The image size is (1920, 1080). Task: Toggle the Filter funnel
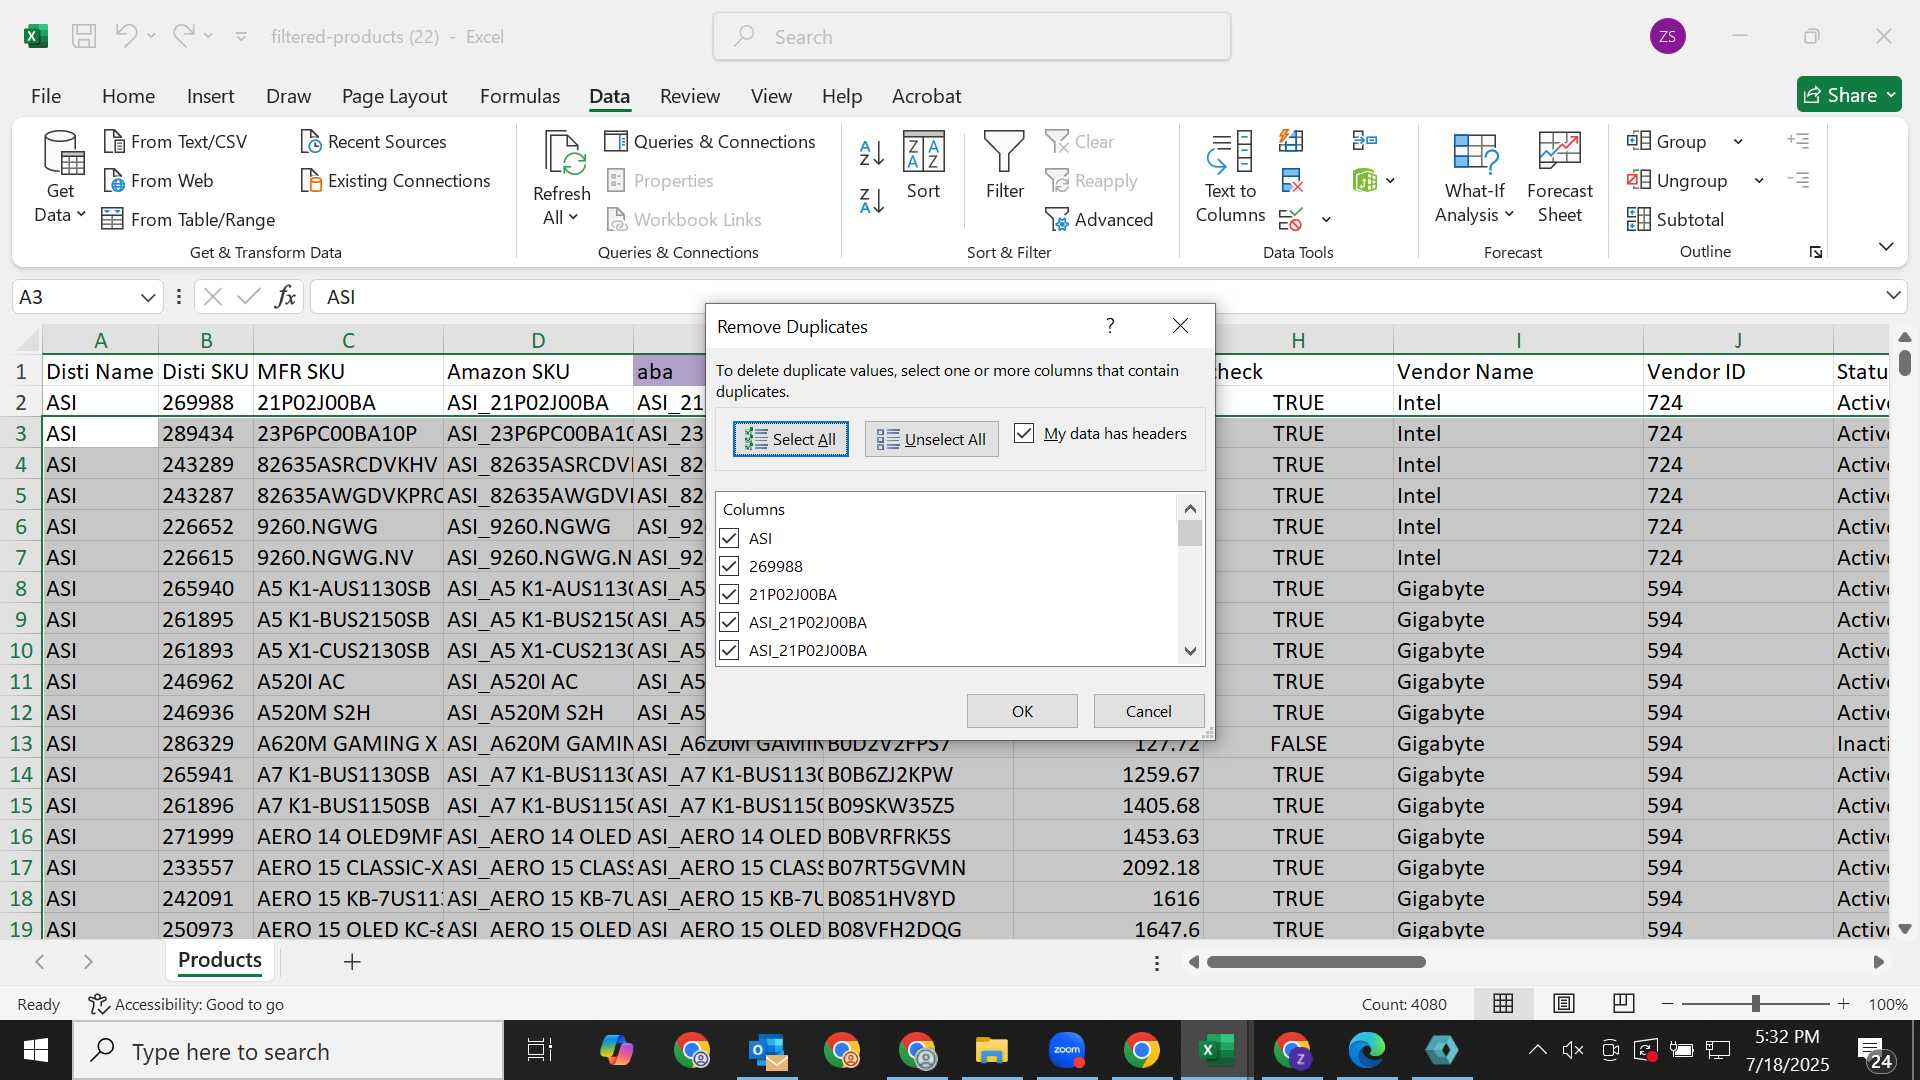(x=1004, y=165)
